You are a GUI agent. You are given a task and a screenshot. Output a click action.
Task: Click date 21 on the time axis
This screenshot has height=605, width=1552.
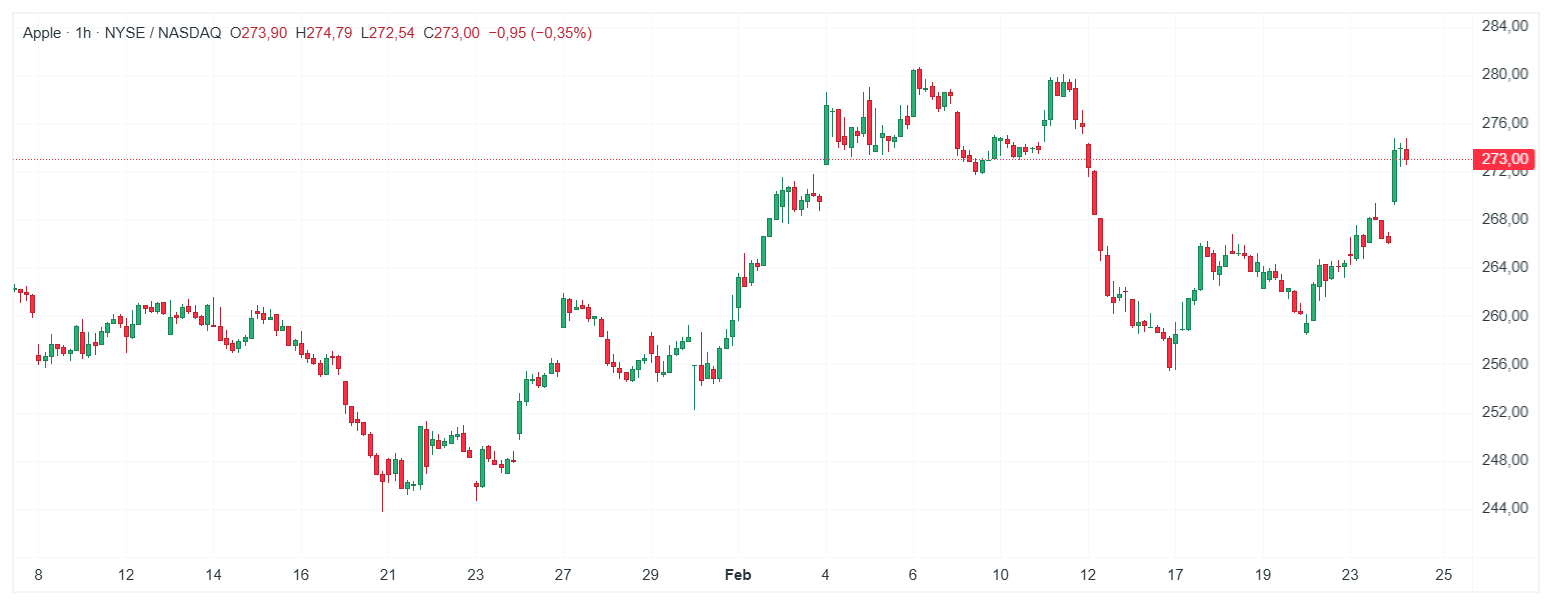tap(388, 575)
